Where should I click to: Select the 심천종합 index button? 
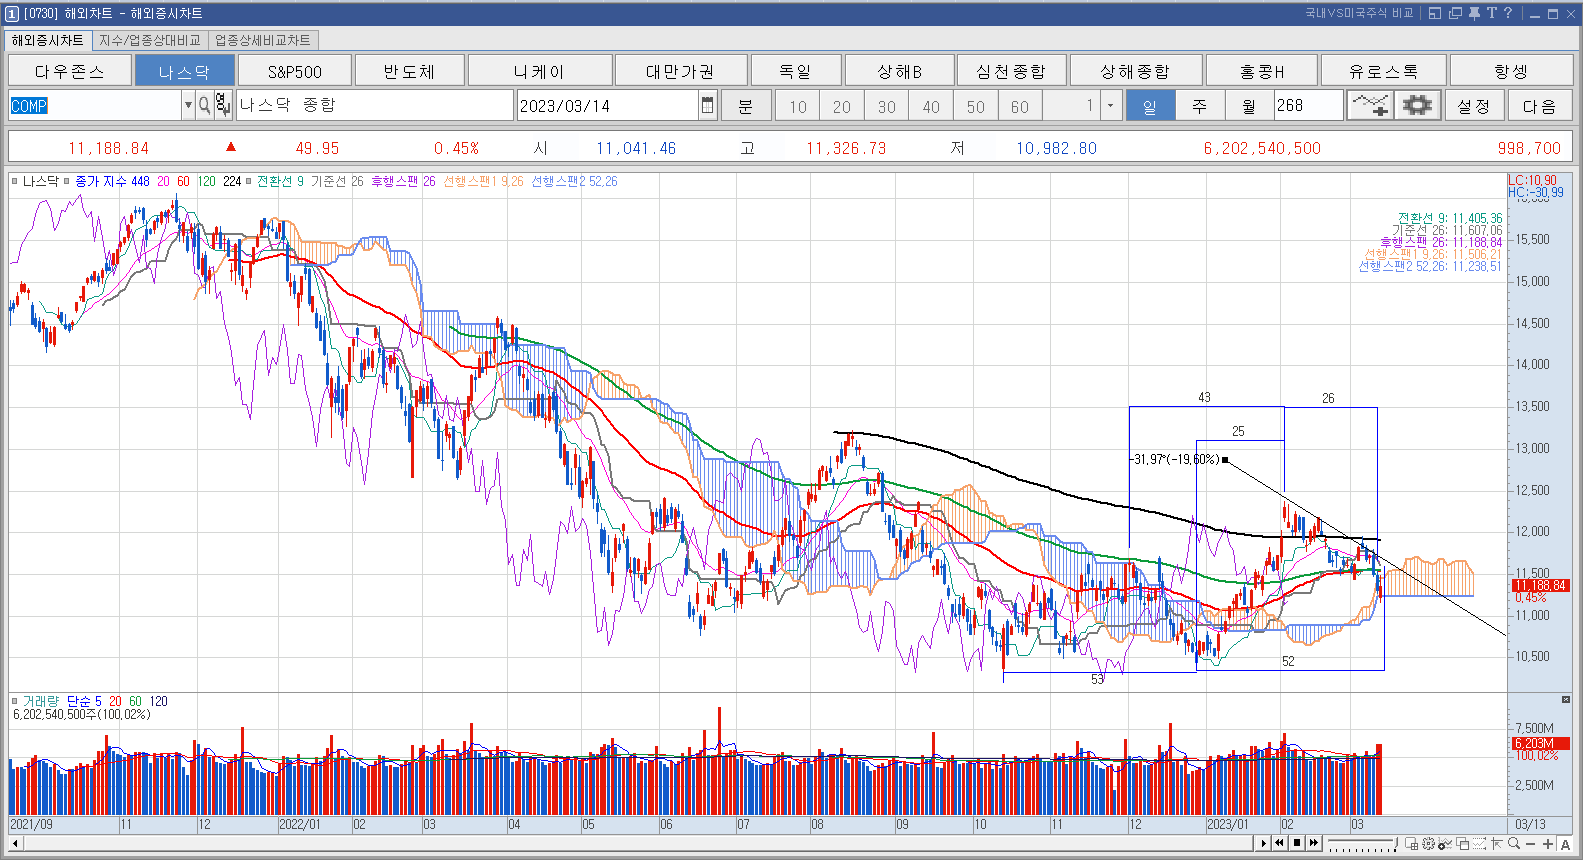[x=1011, y=71]
